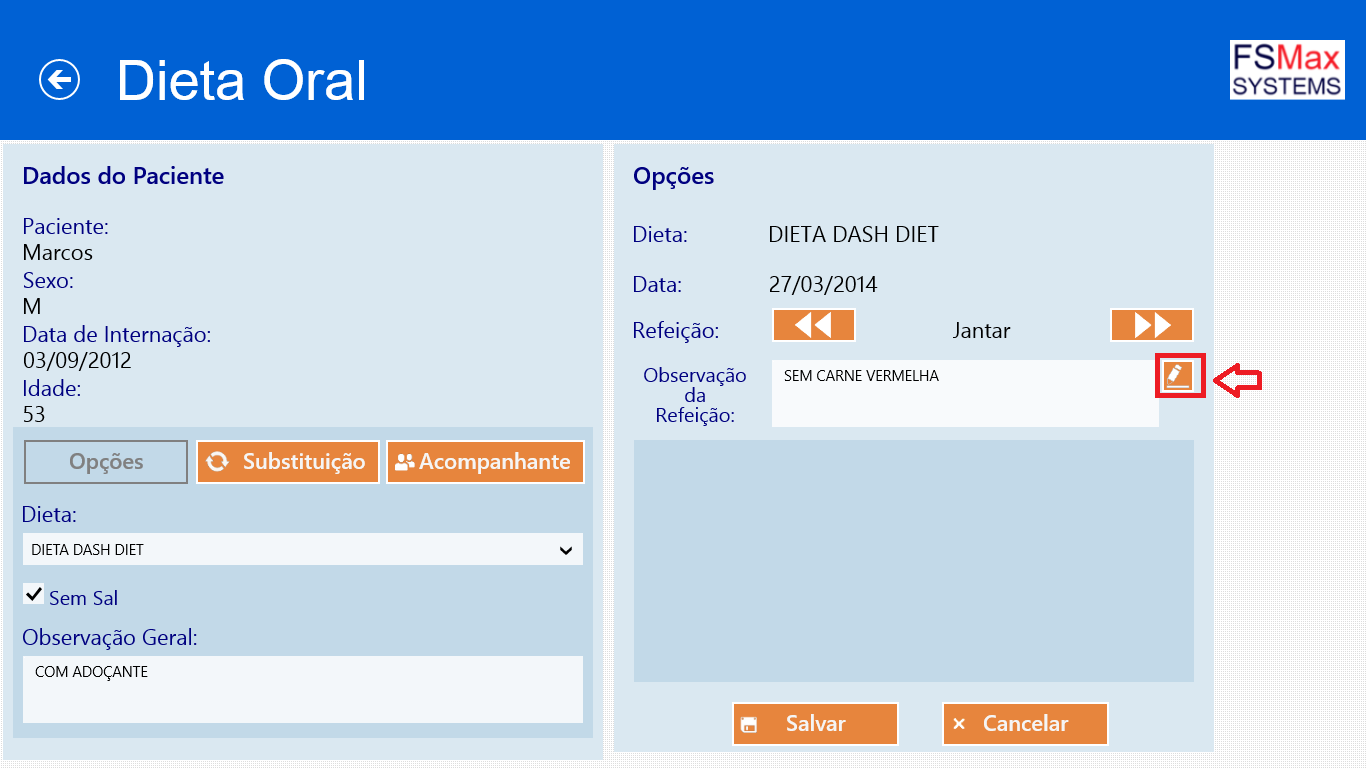Go back using the circled arrow icon
The image size is (1366, 768).
[x=59, y=80]
